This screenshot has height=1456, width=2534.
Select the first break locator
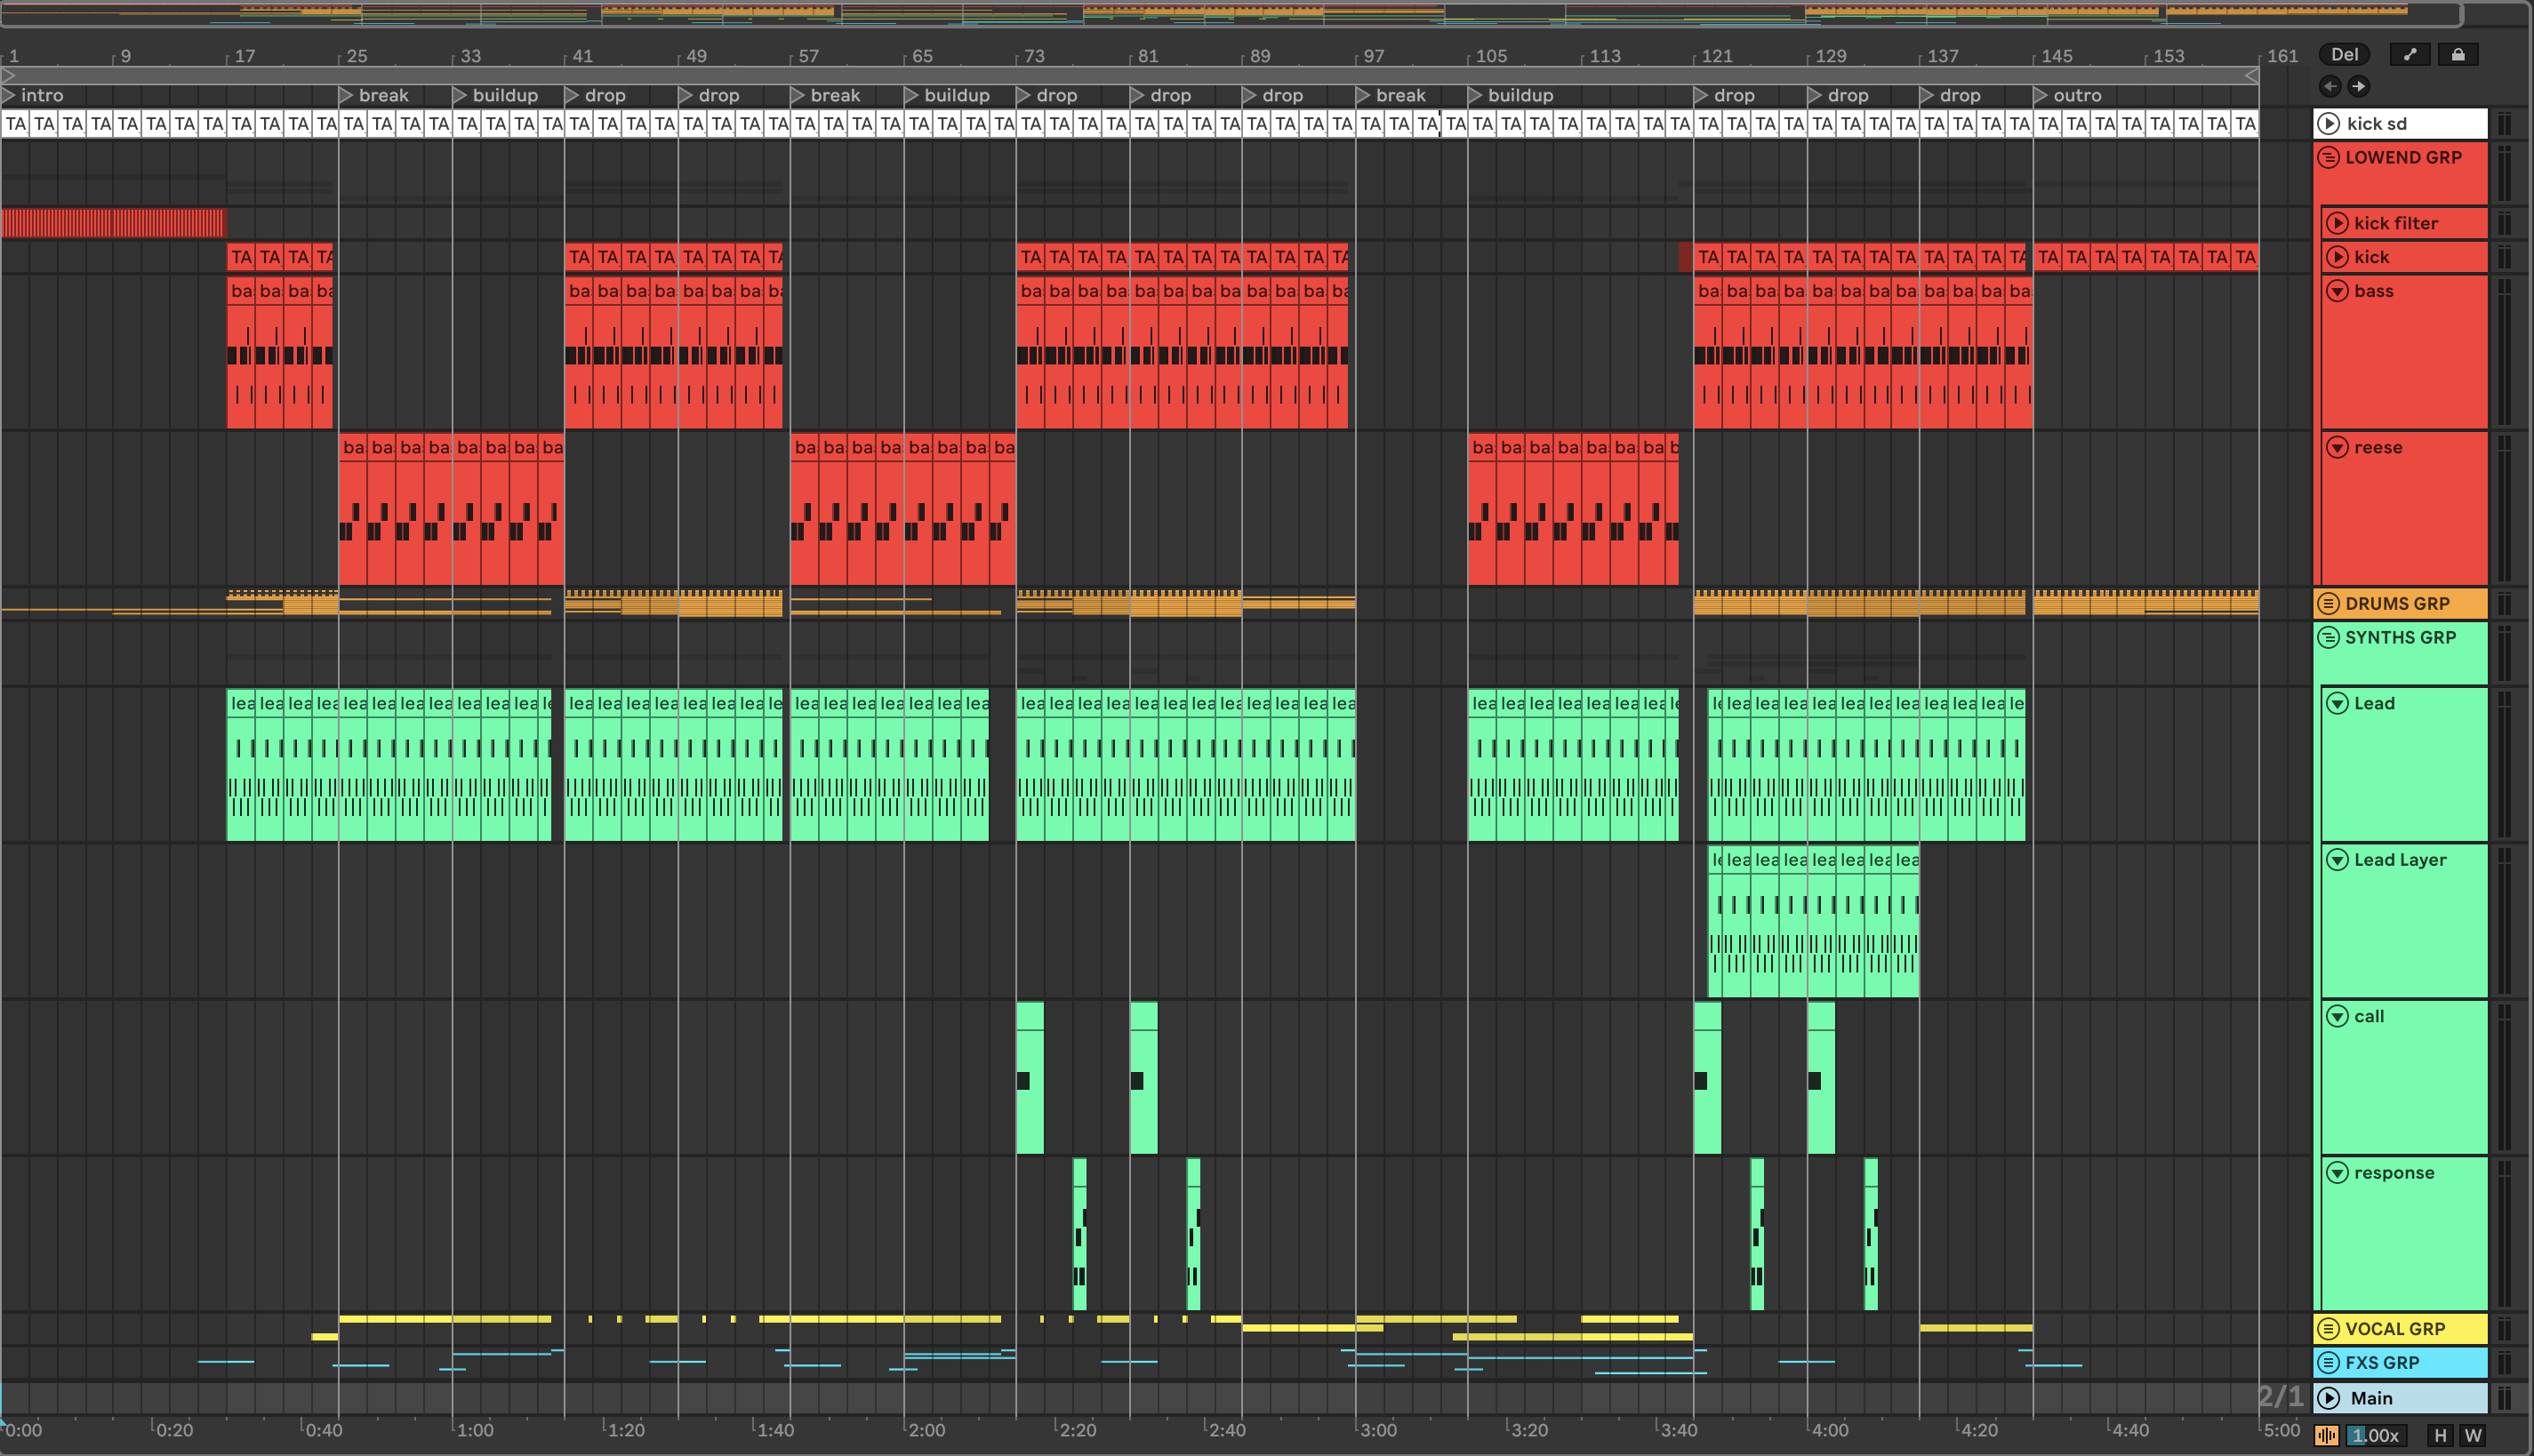382,96
